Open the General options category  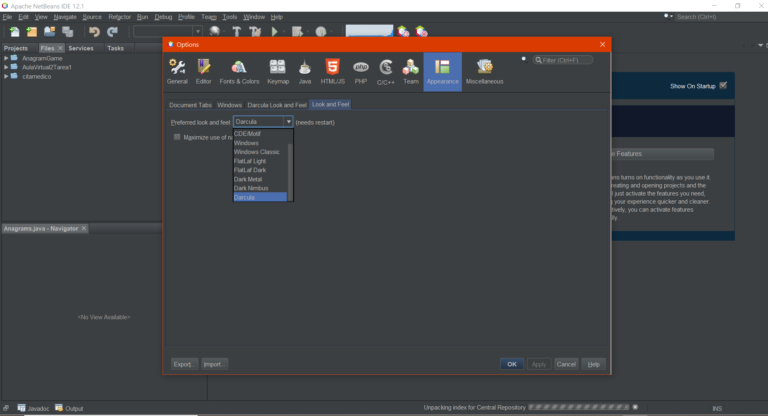(x=177, y=72)
